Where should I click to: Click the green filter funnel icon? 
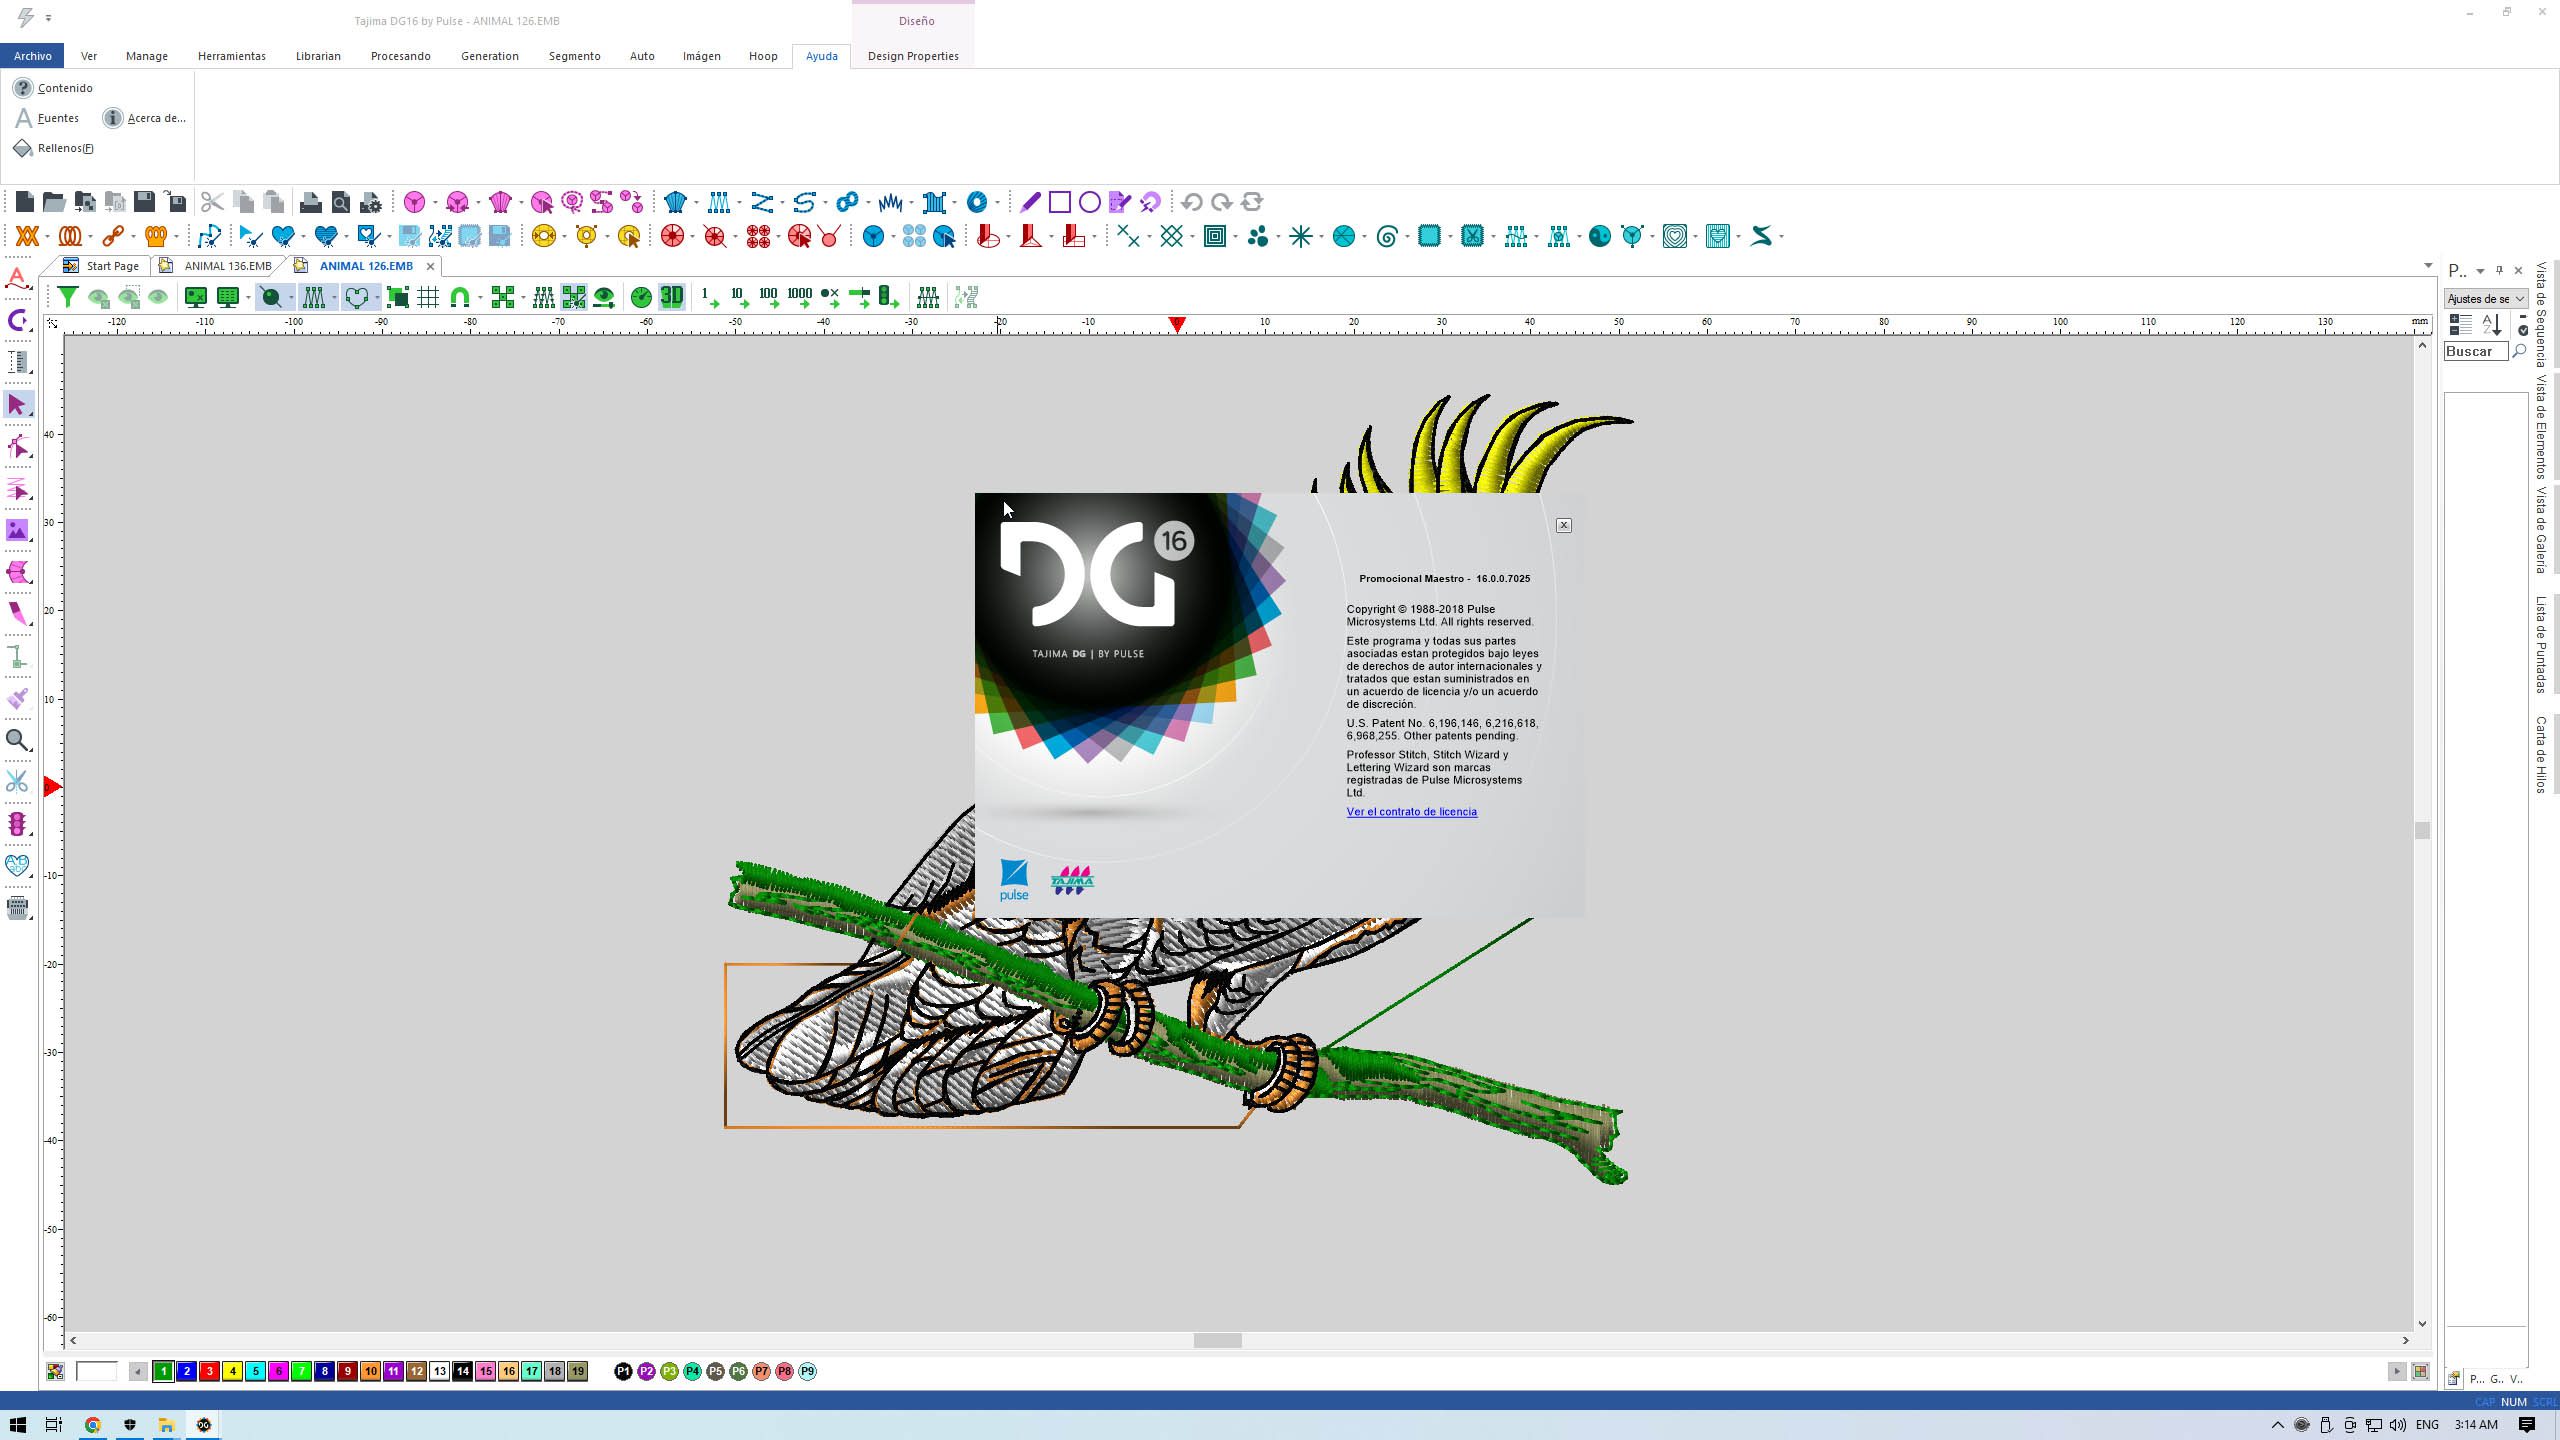[67, 297]
